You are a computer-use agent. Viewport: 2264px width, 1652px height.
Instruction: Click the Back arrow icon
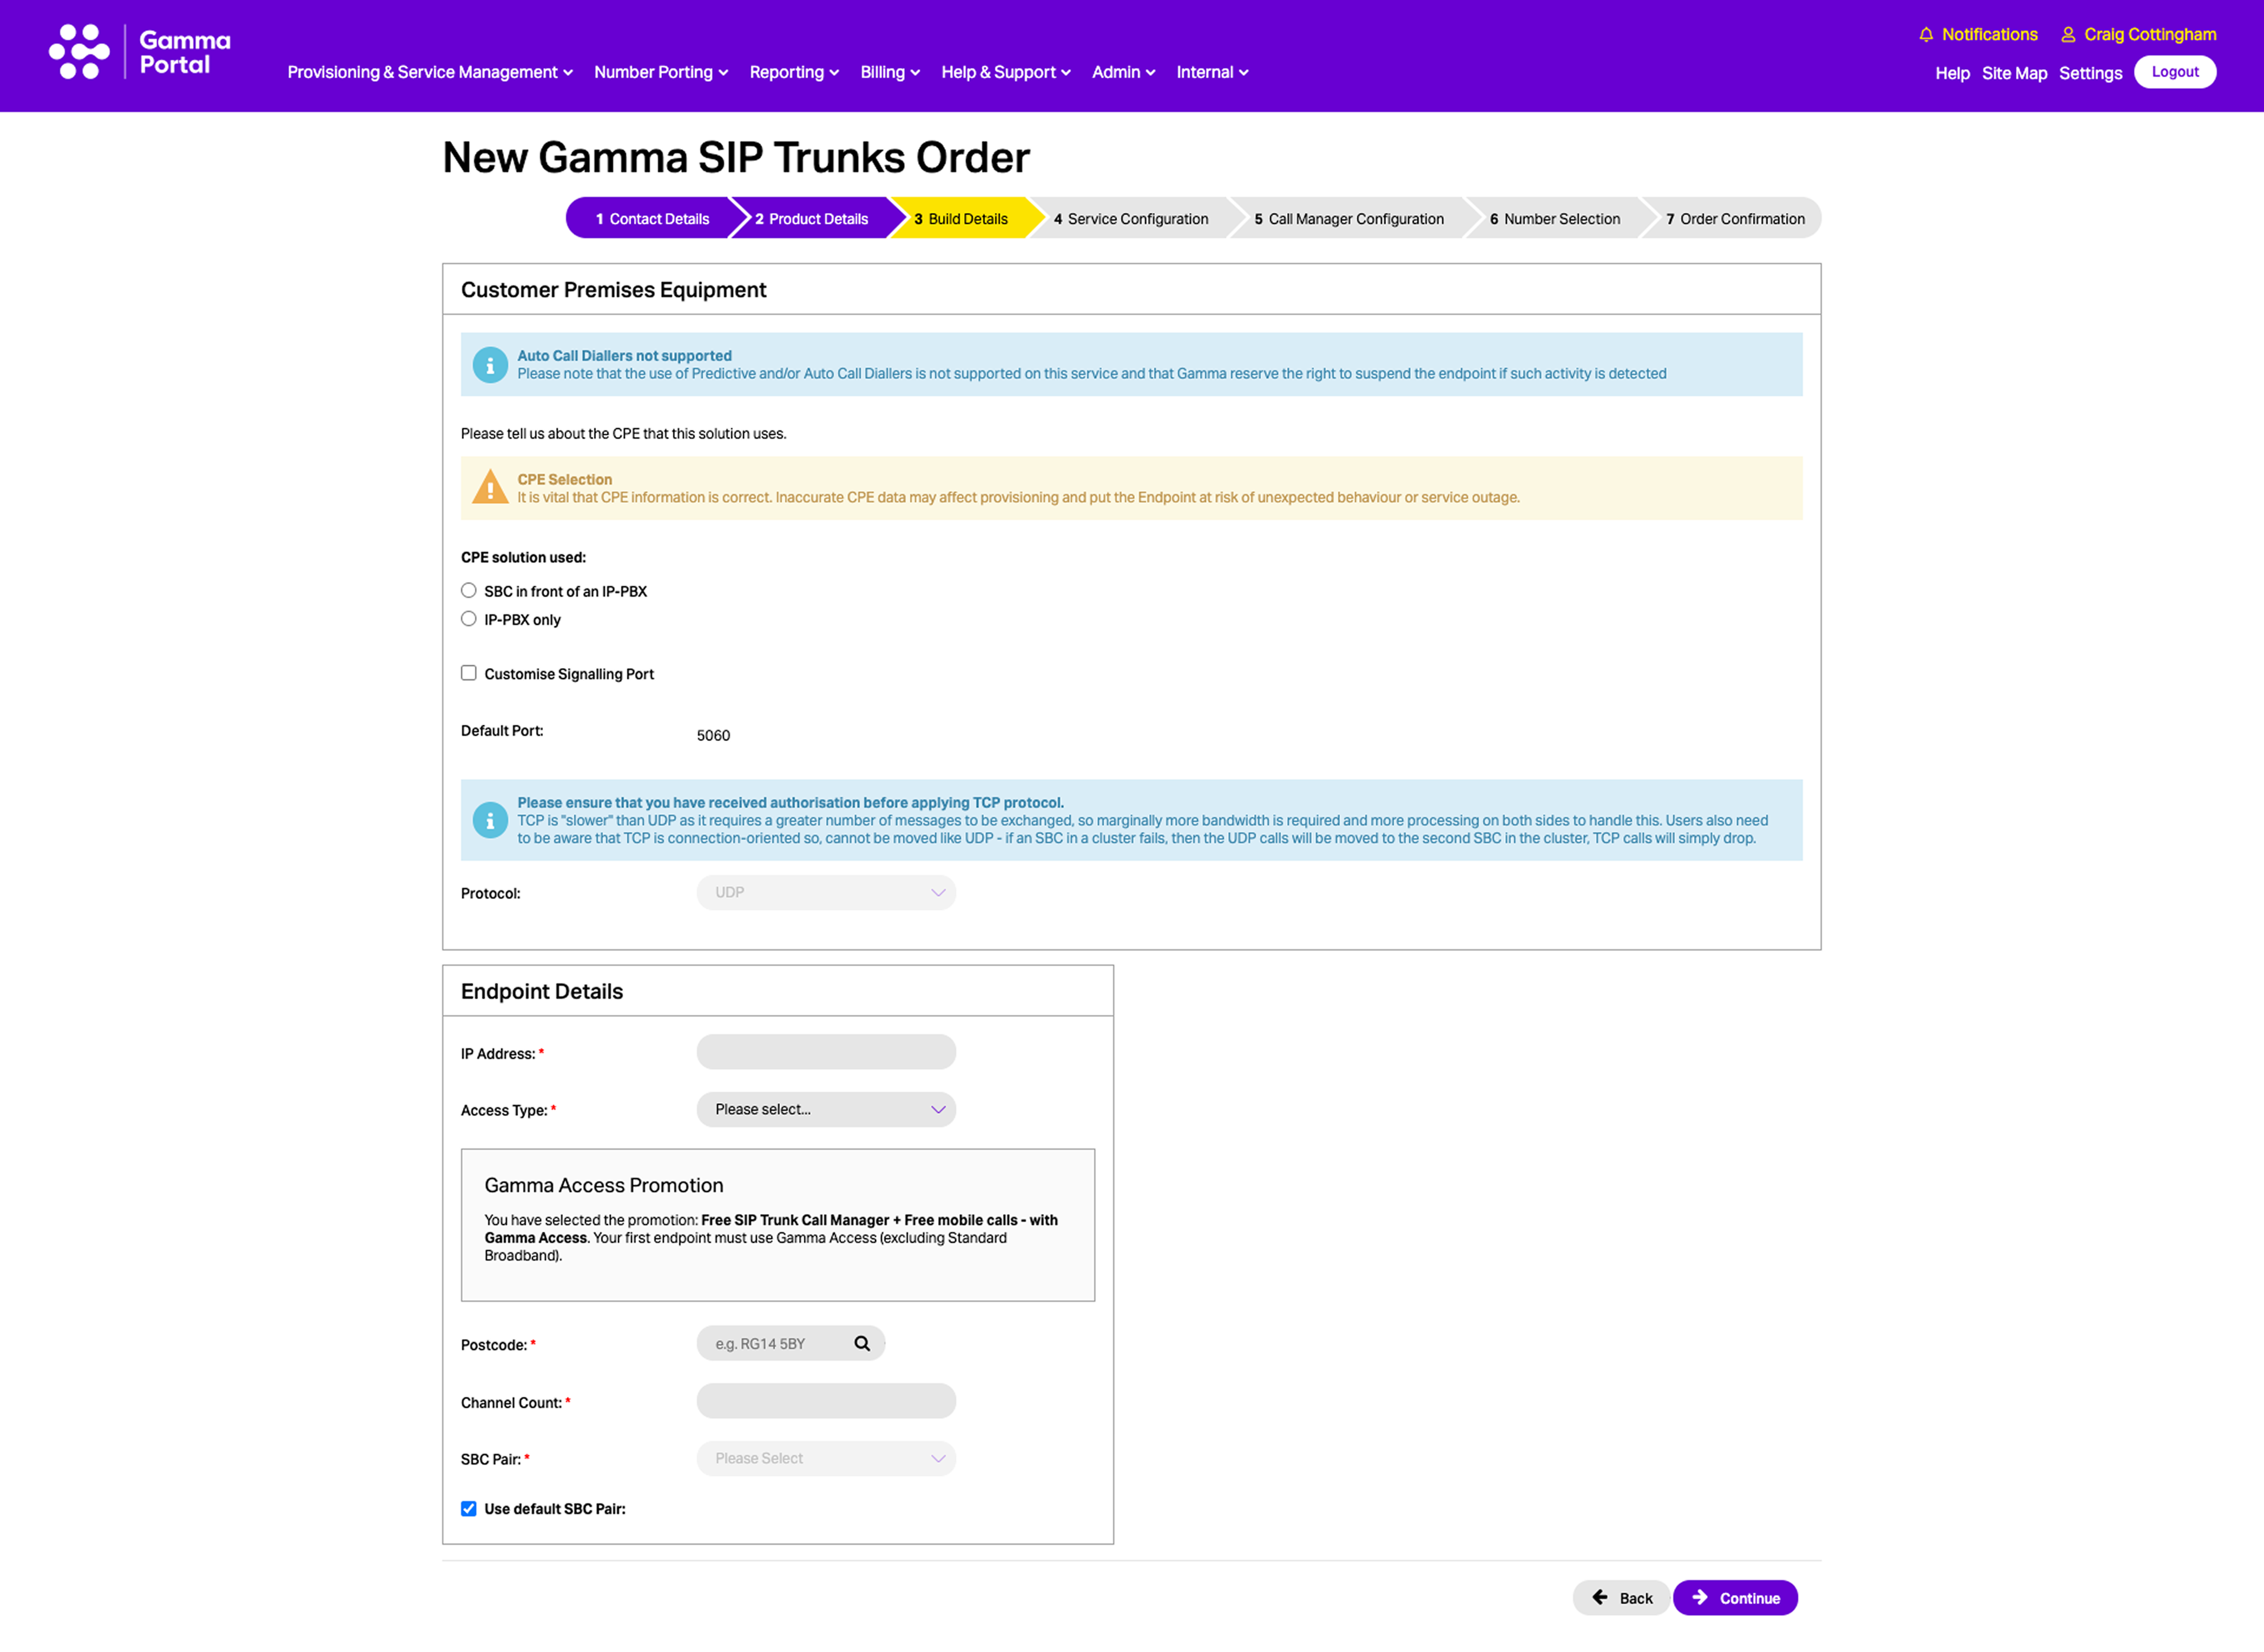(1600, 1597)
